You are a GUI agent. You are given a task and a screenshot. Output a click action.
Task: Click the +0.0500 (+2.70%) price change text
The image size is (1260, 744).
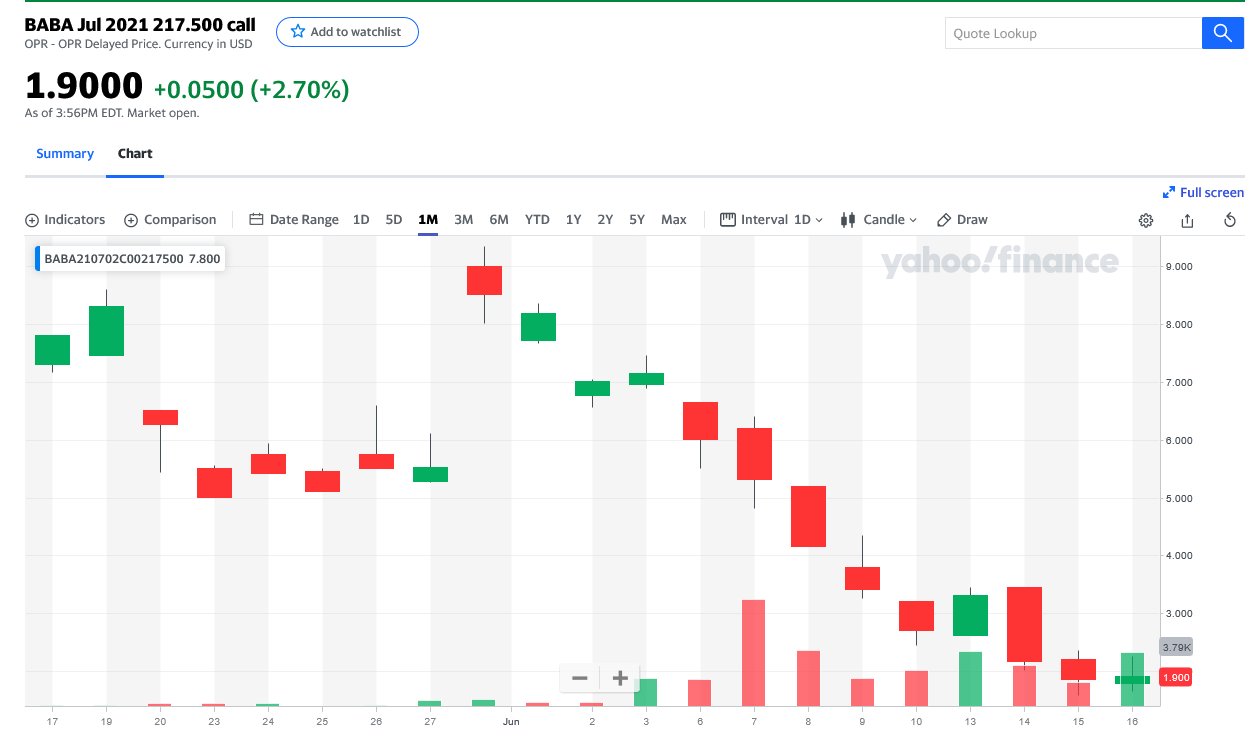(251, 90)
